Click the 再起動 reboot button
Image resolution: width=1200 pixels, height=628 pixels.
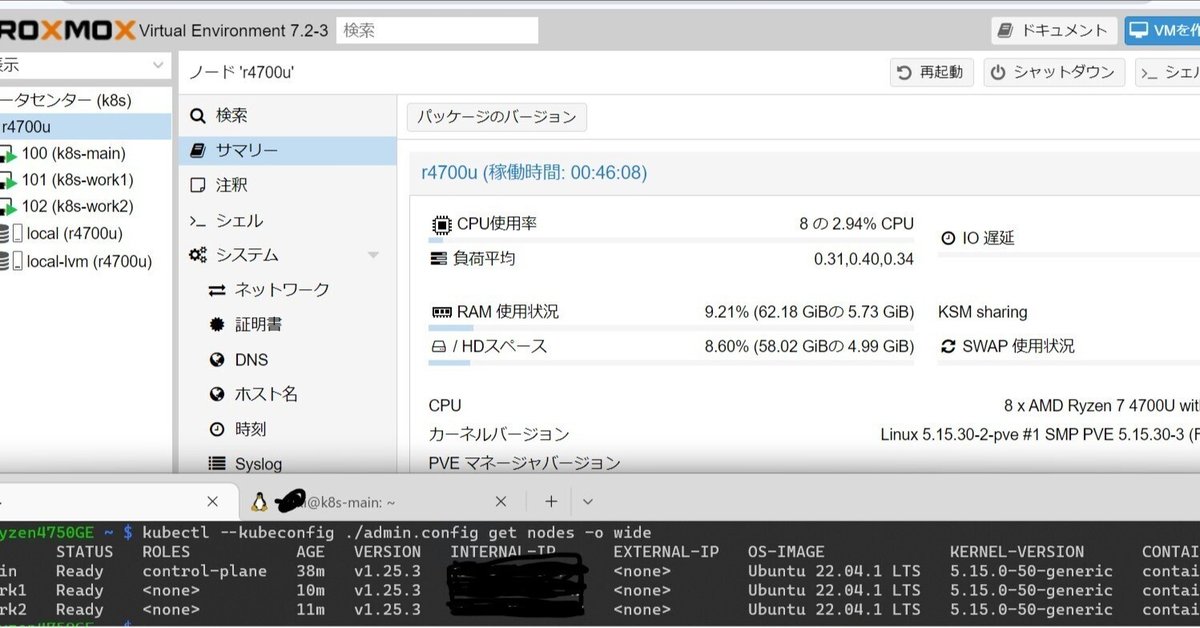tap(931, 72)
